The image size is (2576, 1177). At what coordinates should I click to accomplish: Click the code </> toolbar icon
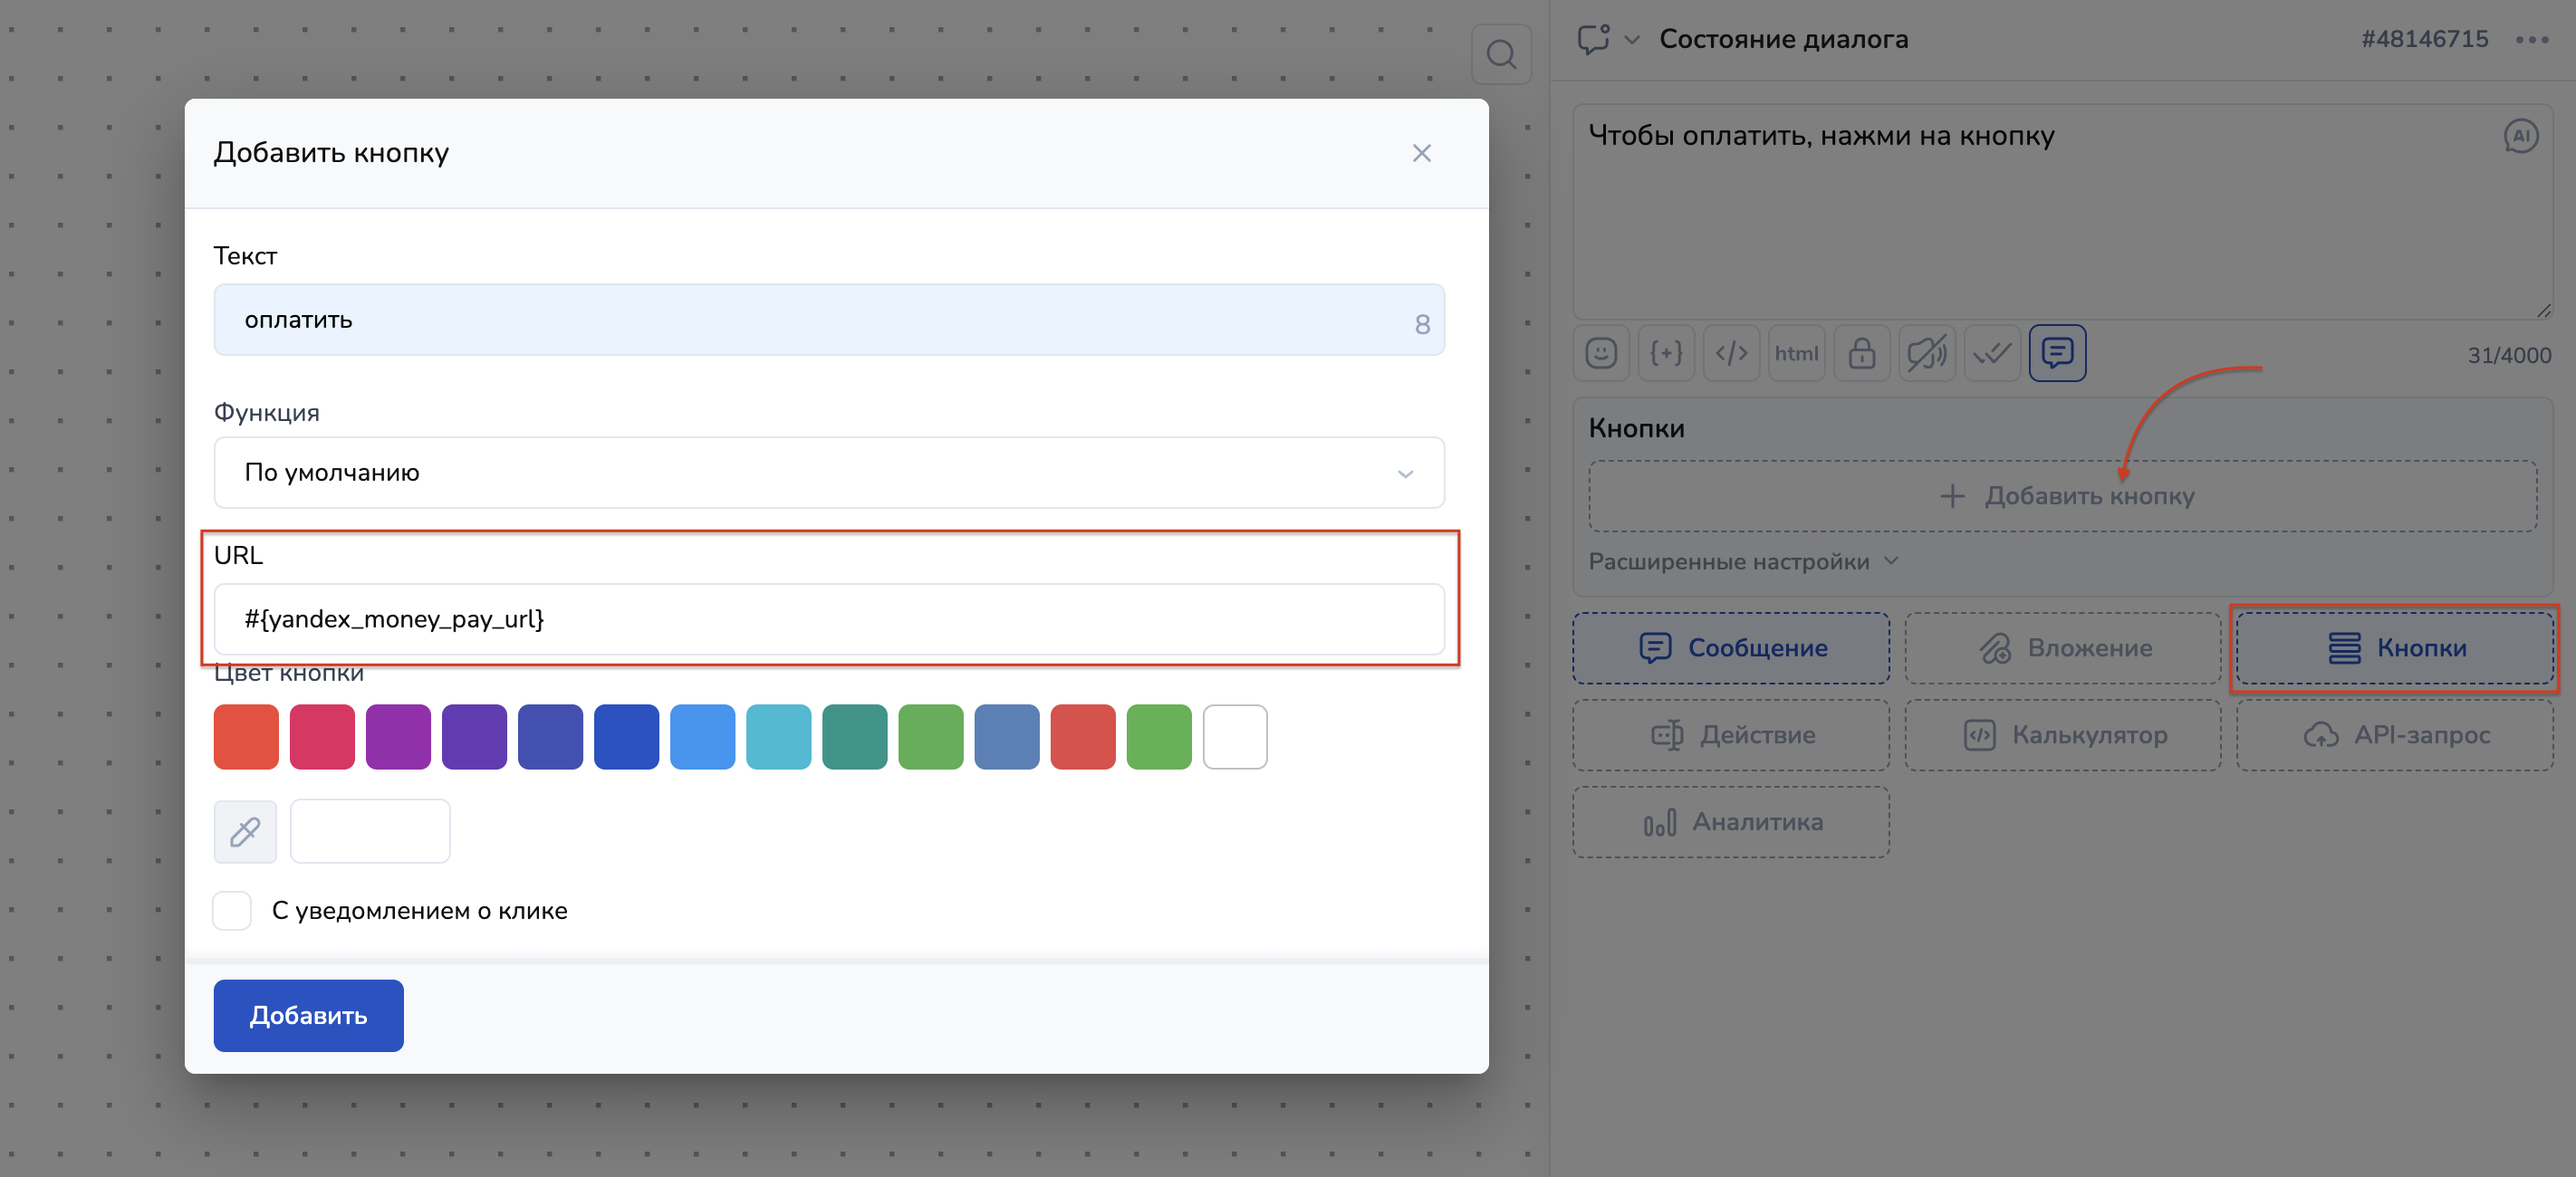1731,353
